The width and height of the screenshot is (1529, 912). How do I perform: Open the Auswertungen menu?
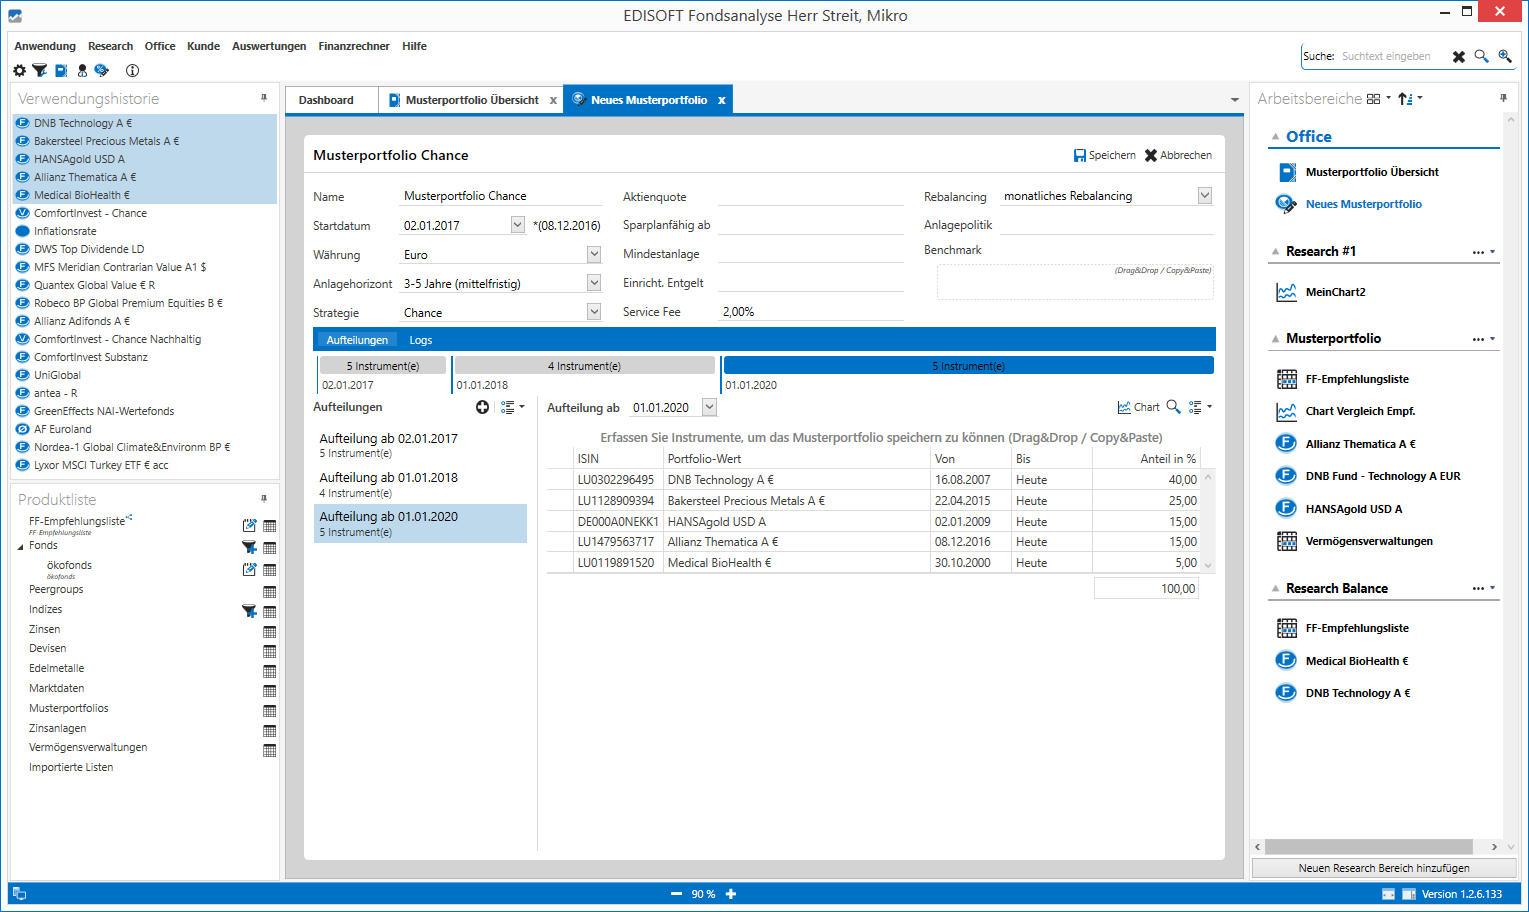tap(269, 46)
